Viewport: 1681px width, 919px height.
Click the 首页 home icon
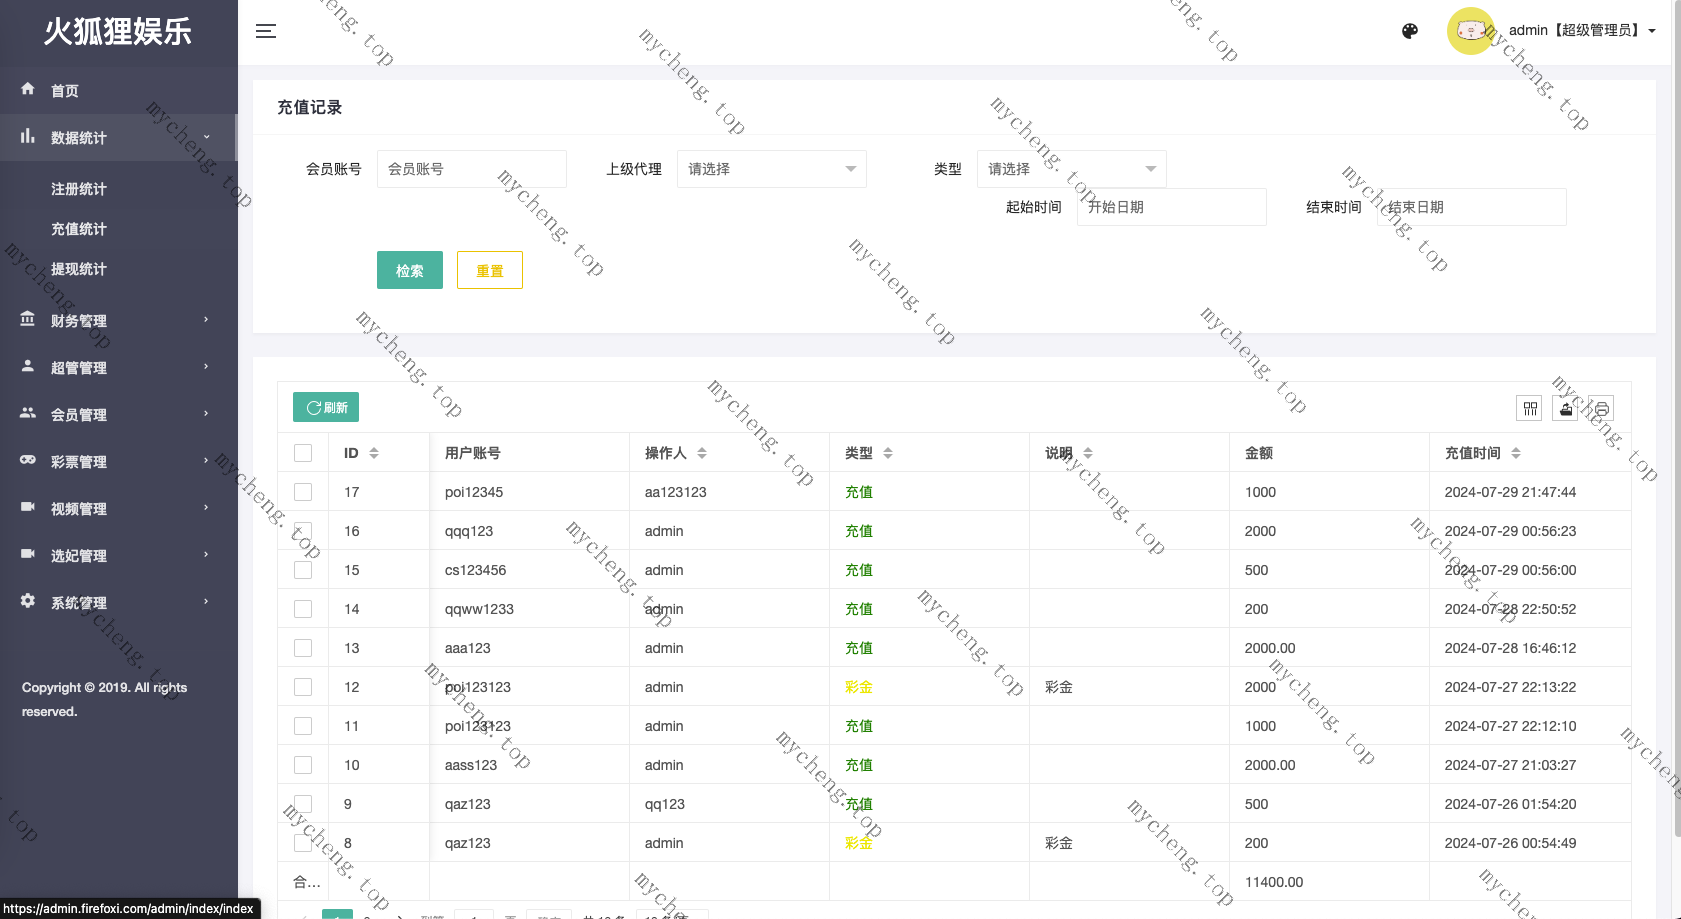click(x=28, y=89)
